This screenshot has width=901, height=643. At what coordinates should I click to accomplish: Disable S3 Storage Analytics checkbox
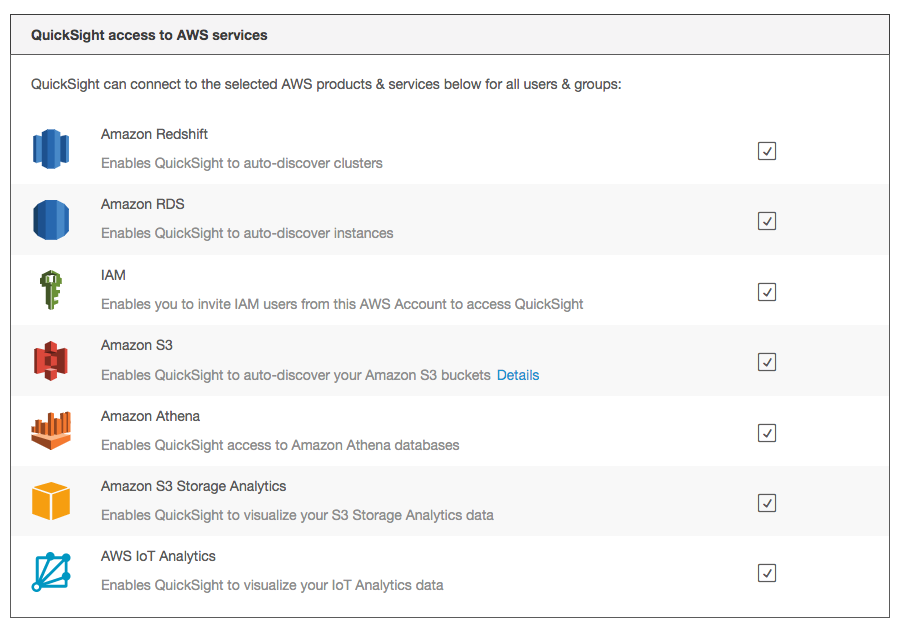[x=767, y=503]
